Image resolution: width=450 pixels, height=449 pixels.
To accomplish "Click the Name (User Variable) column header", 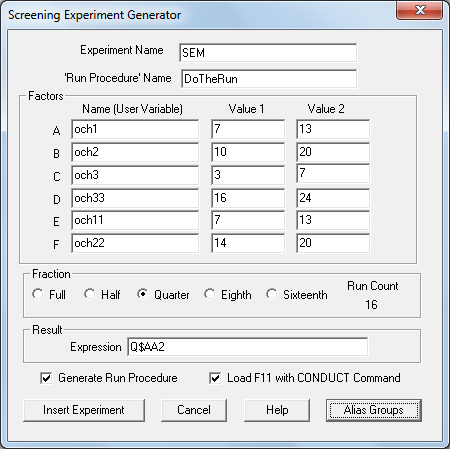I will coord(132,109).
